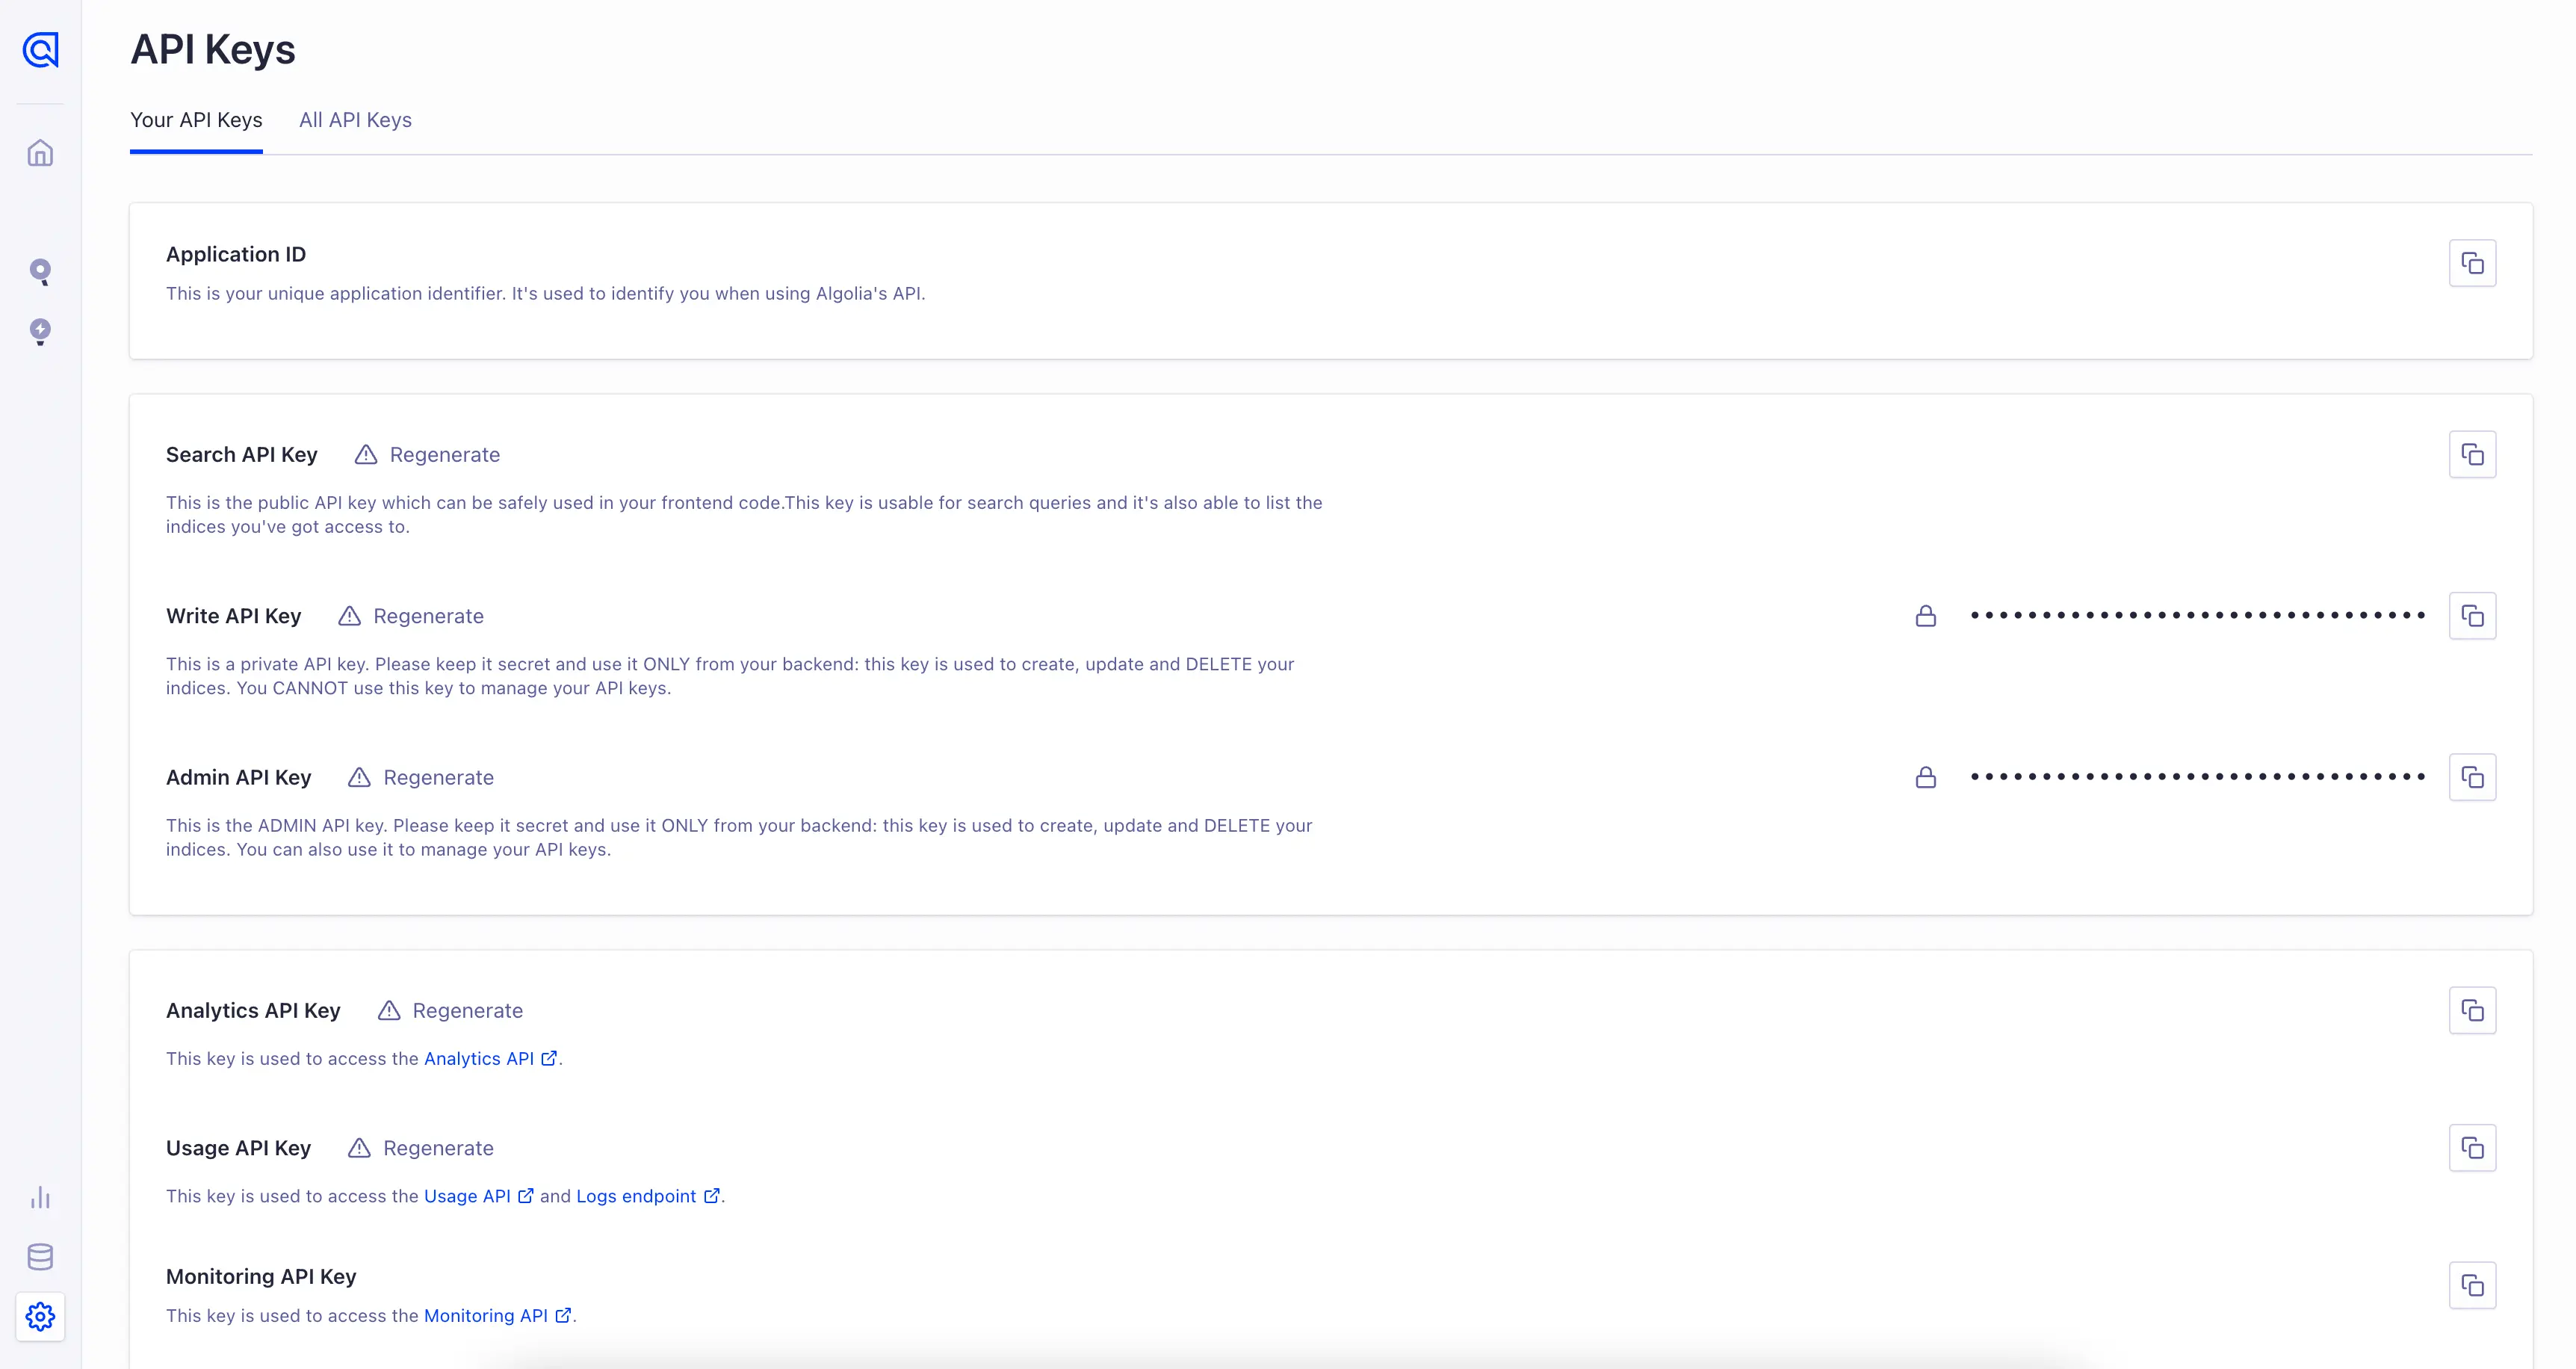Screen dimensions: 2576x1369
Task: Open the Monitoring API documentation link
Action: 497,1315
